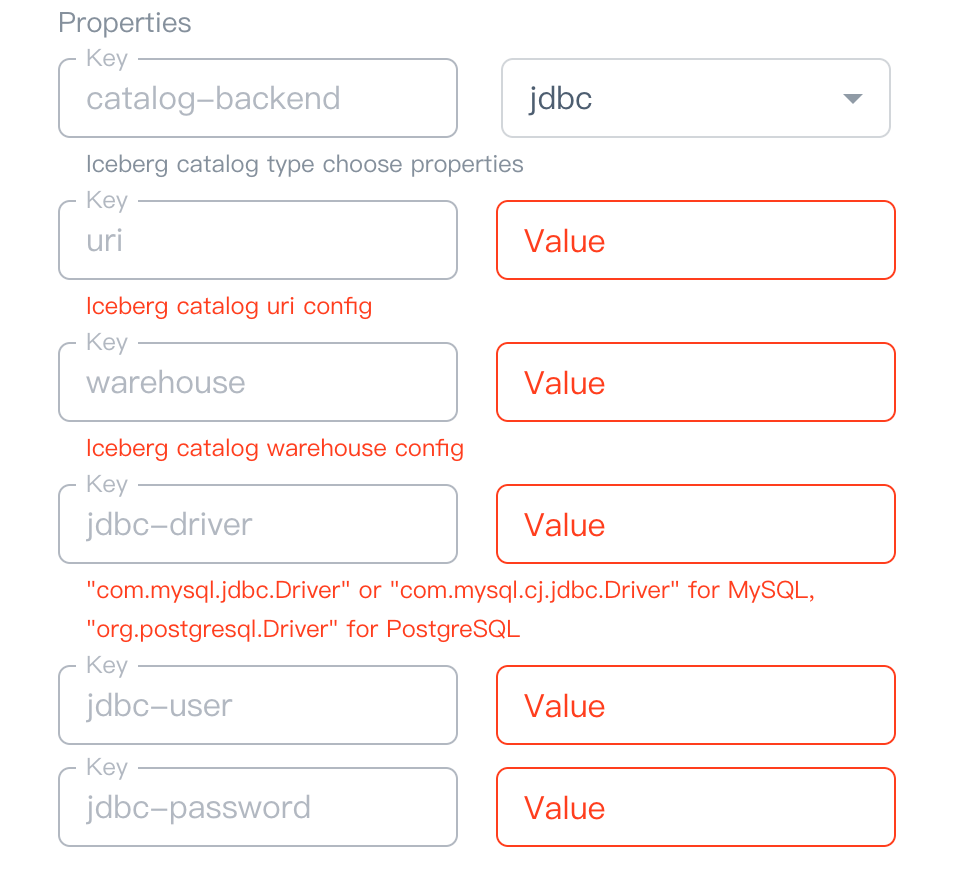Click the Iceberg catalog warehouse config hint

274,448
